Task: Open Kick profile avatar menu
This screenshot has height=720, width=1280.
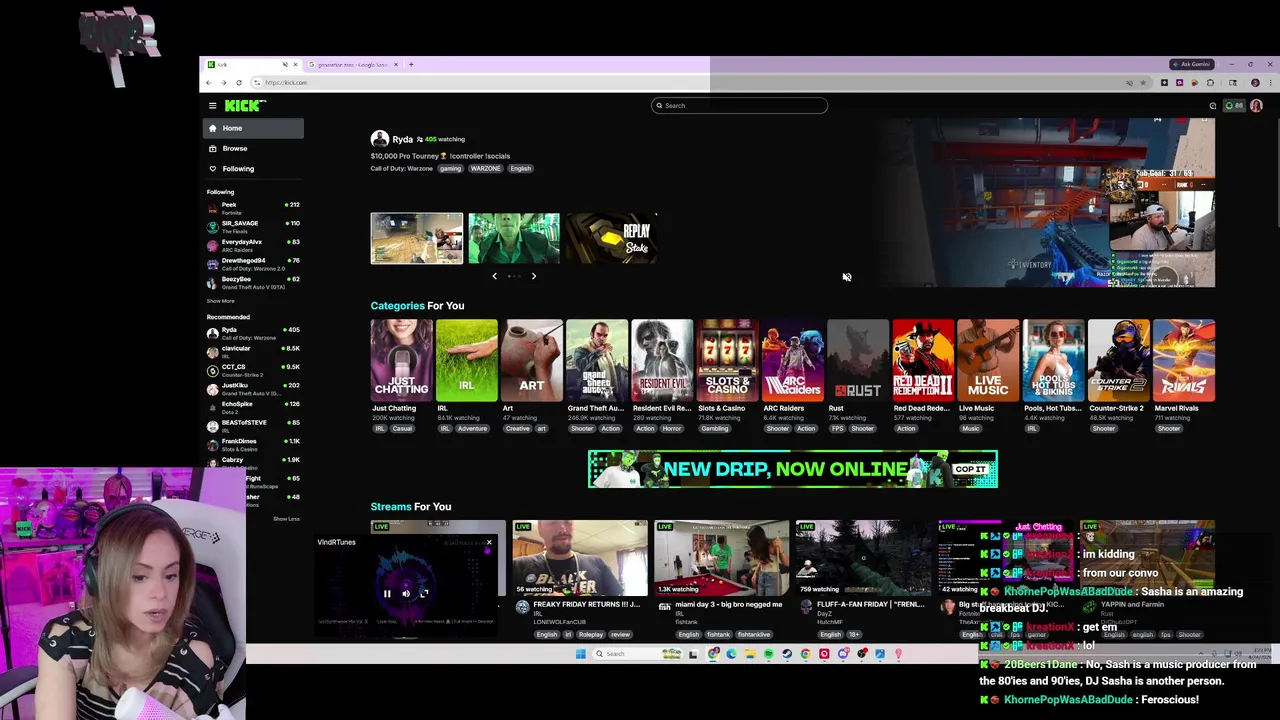Action: (1256, 105)
